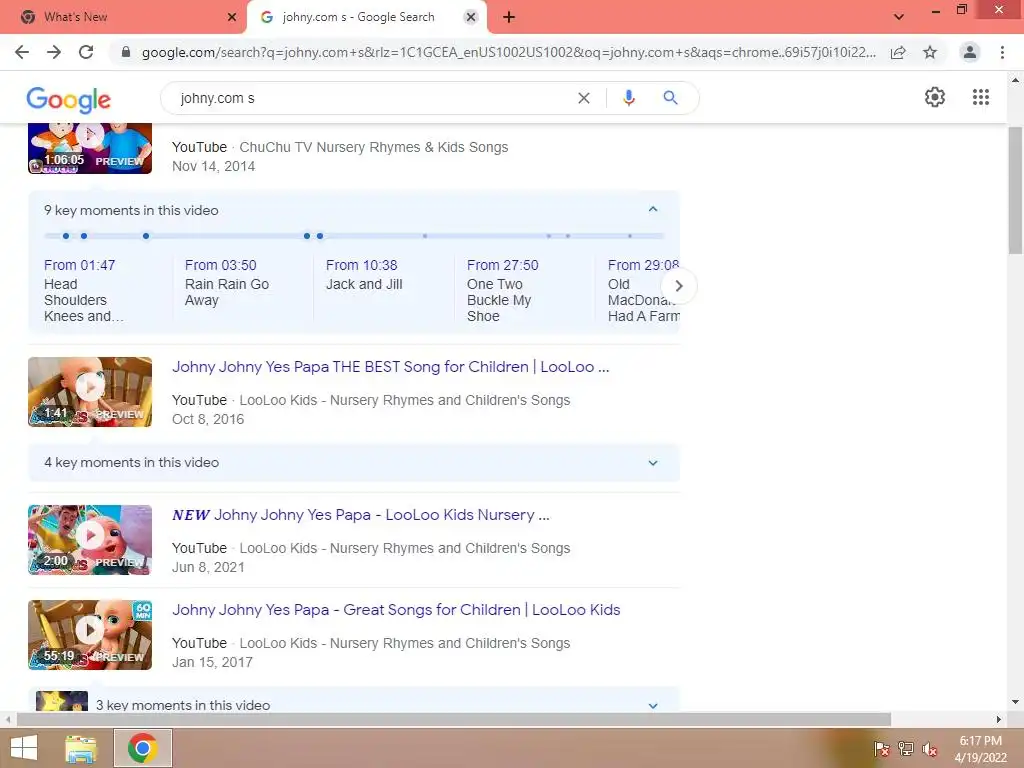The image size is (1024, 768).
Task: Click the 'Nov 14, 2014' date text
Action: (x=214, y=166)
